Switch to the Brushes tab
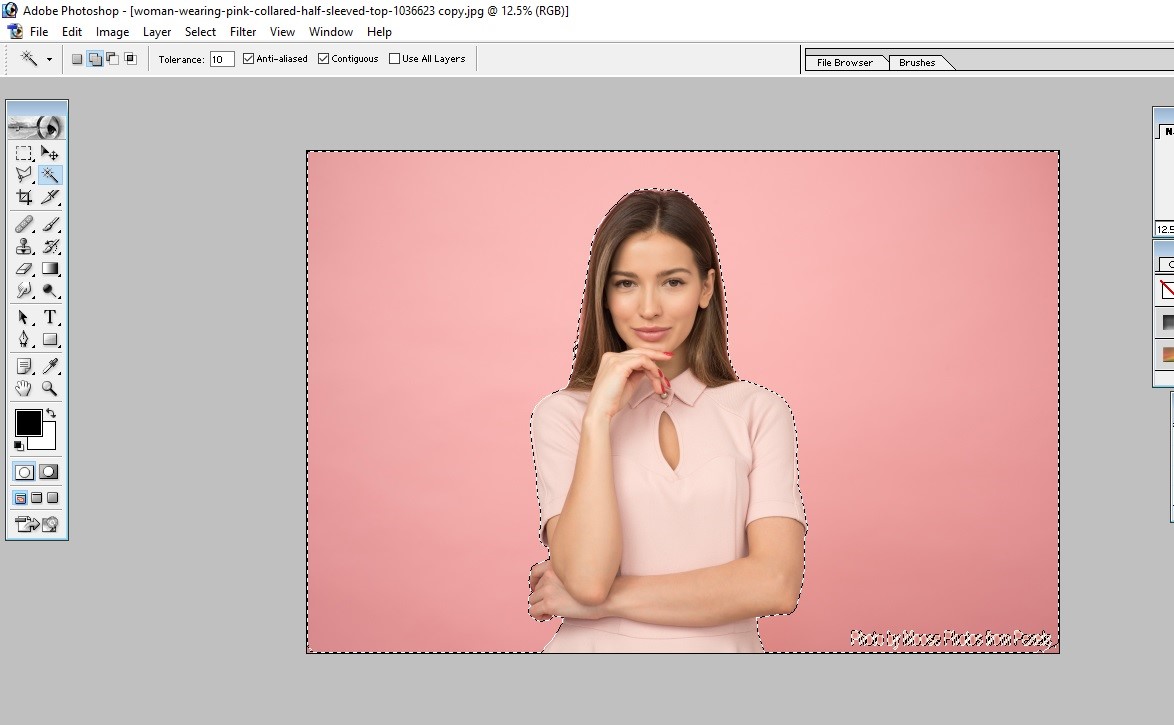 coord(917,62)
